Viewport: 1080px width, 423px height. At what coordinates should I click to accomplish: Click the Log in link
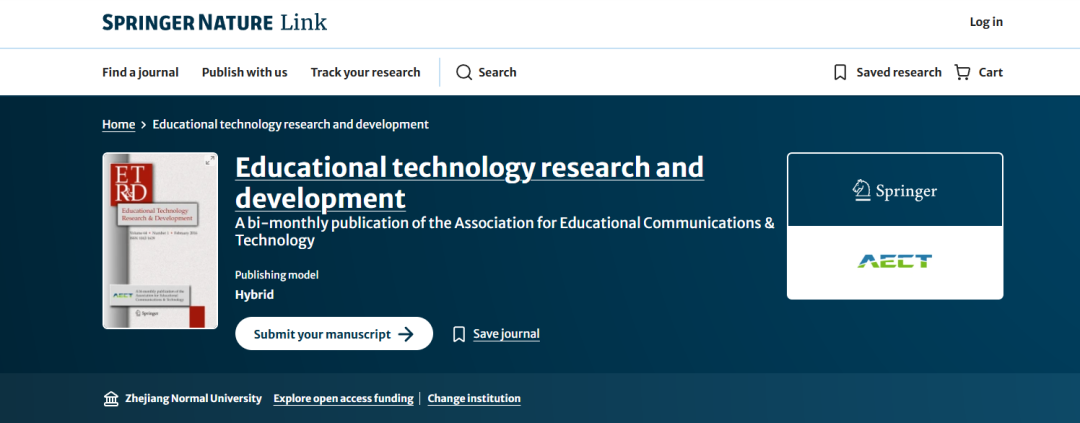[x=986, y=22]
